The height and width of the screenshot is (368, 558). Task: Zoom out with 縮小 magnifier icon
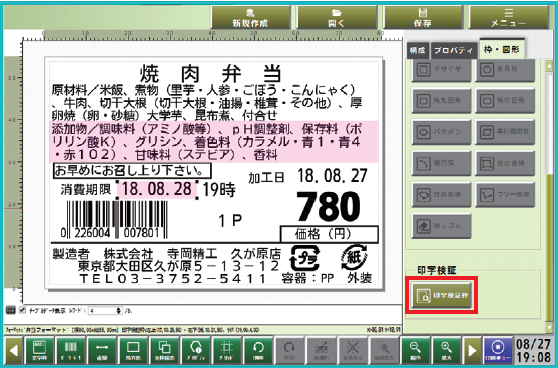click(x=415, y=351)
